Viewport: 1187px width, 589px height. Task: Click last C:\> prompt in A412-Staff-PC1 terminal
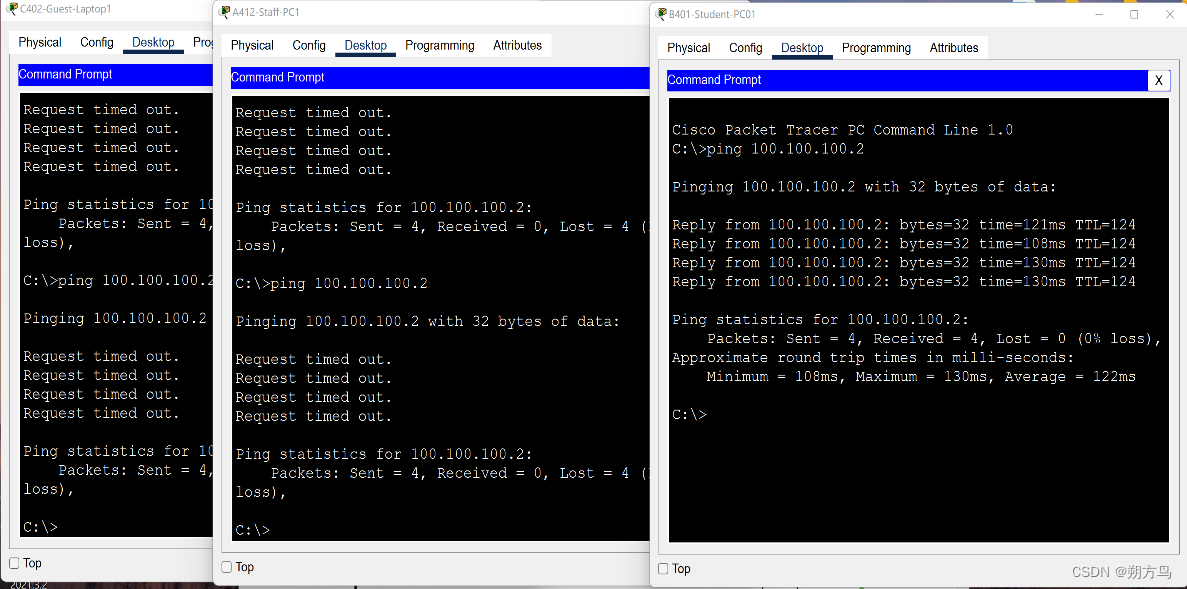pos(253,530)
